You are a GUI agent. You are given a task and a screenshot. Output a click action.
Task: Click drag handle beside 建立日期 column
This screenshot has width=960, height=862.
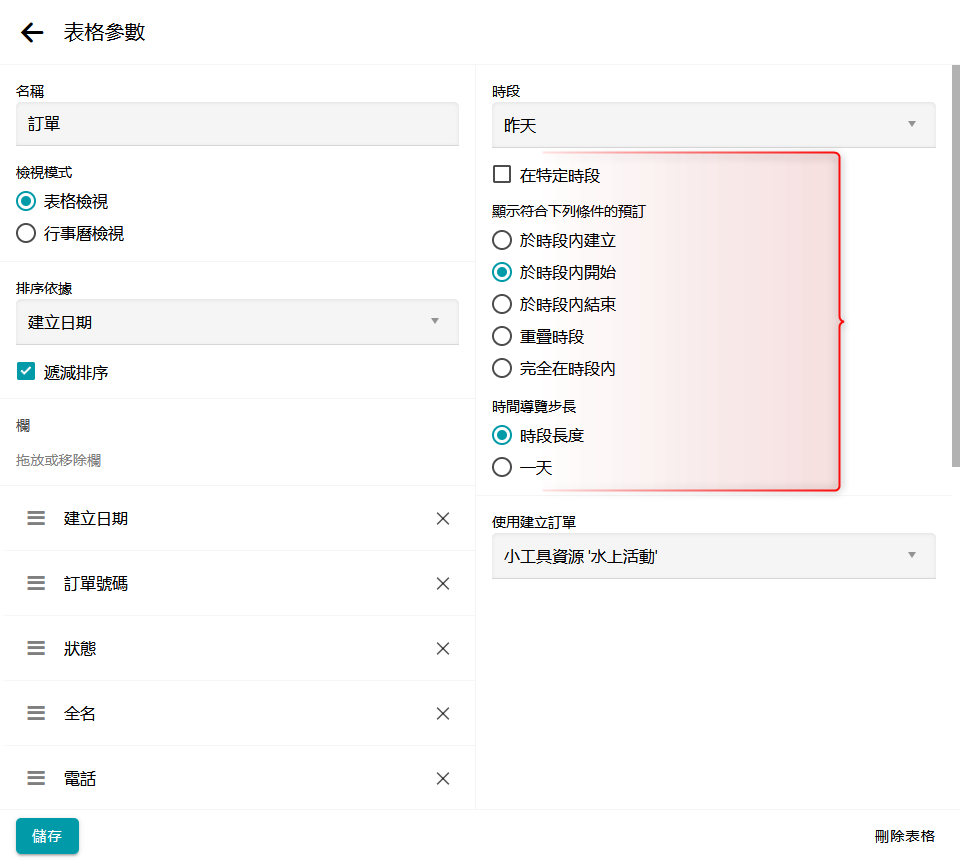(36, 518)
